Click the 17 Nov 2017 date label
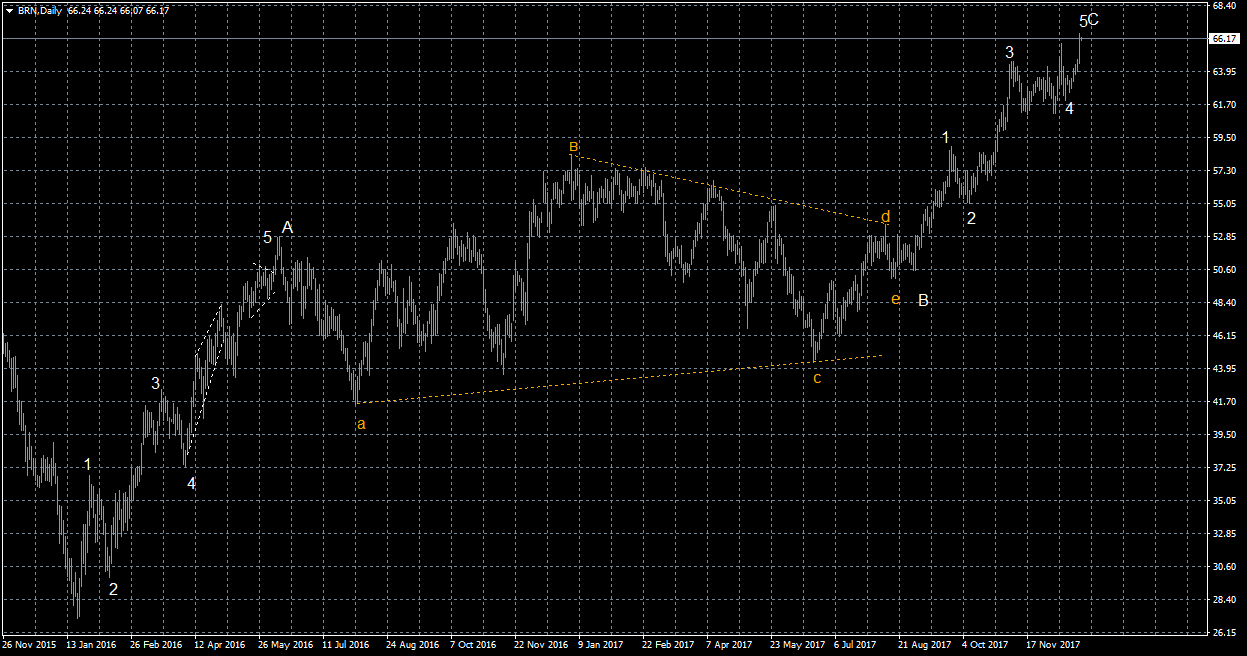This screenshot has height=656, width=1247. click(x=1052, y=646)
